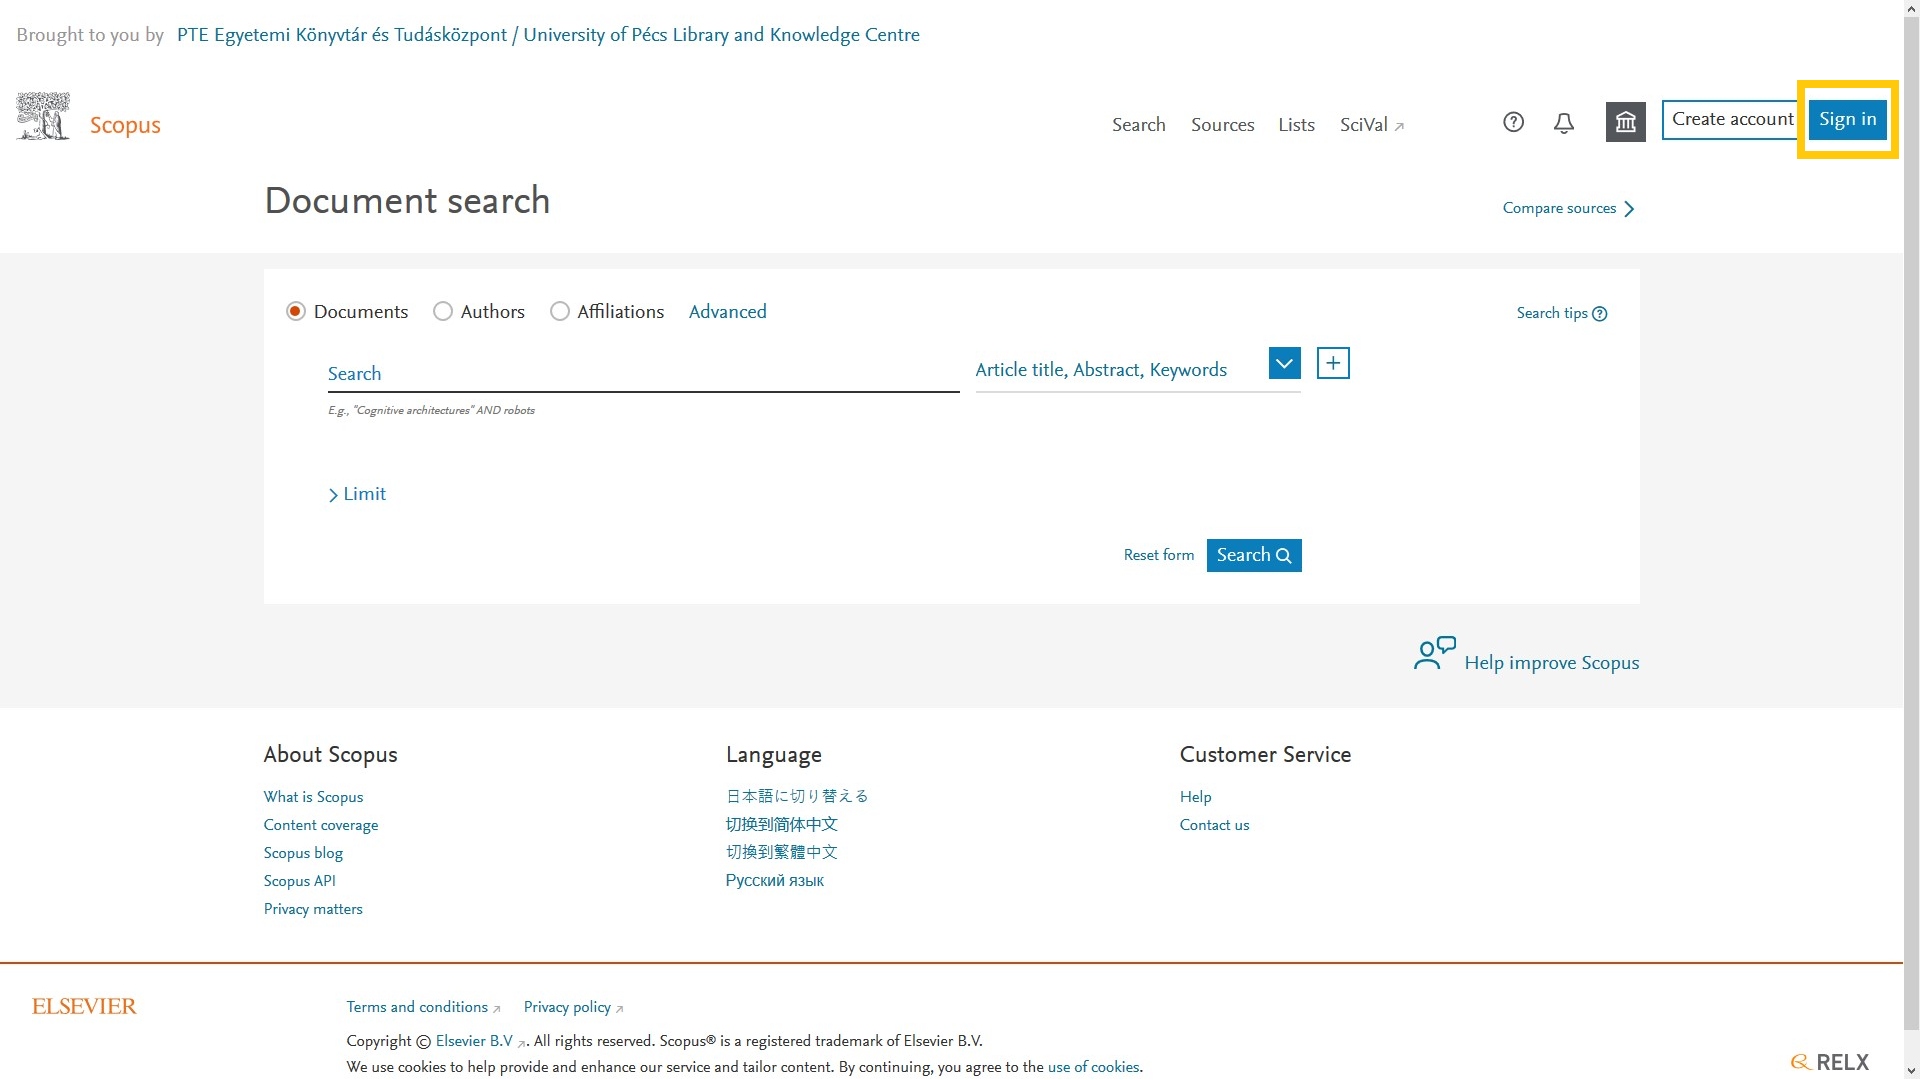Open Privacy matters link
Viewport: 1920px width, 1080px height.
point(313,909)
